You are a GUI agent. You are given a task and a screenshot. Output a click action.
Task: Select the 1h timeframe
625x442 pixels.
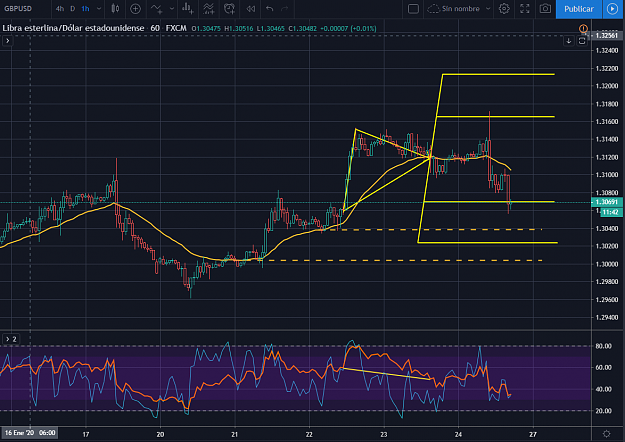click(x=85, y=8)
